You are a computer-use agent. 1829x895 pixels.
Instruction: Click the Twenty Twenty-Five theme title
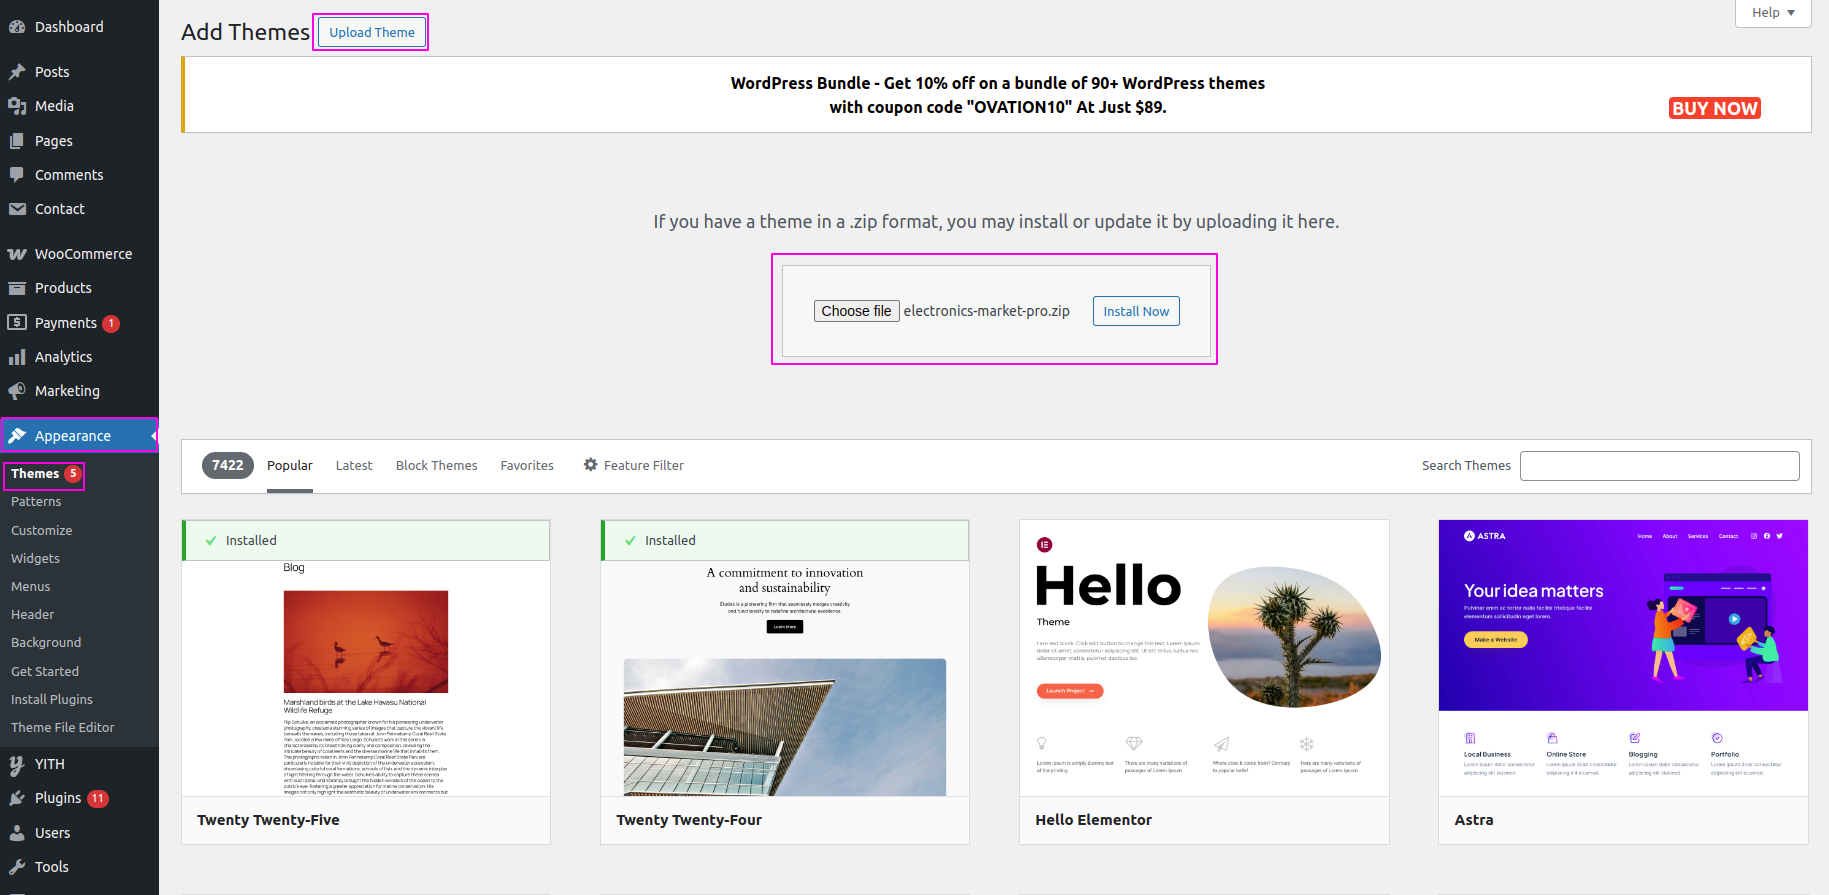pos(268,820)
